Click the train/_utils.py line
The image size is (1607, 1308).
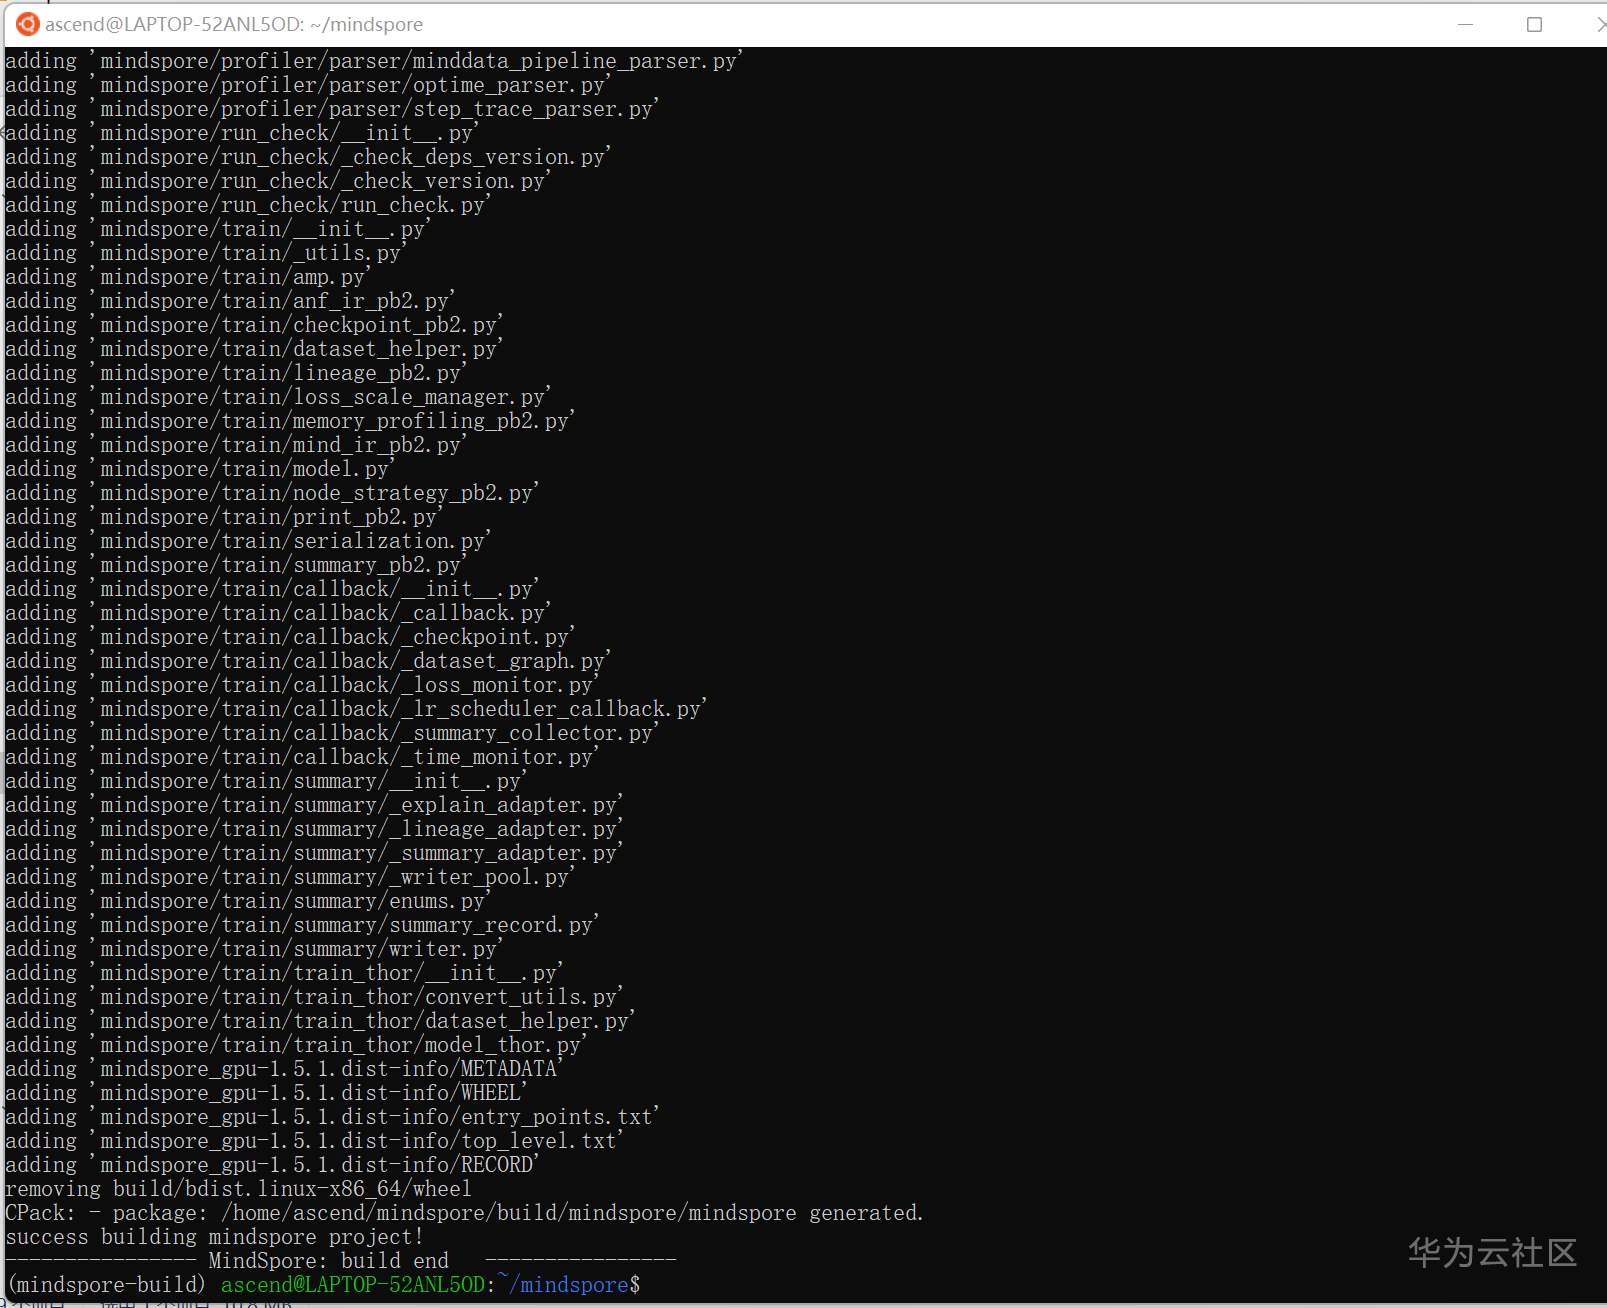pyautogui.click(x=206, y=253)
